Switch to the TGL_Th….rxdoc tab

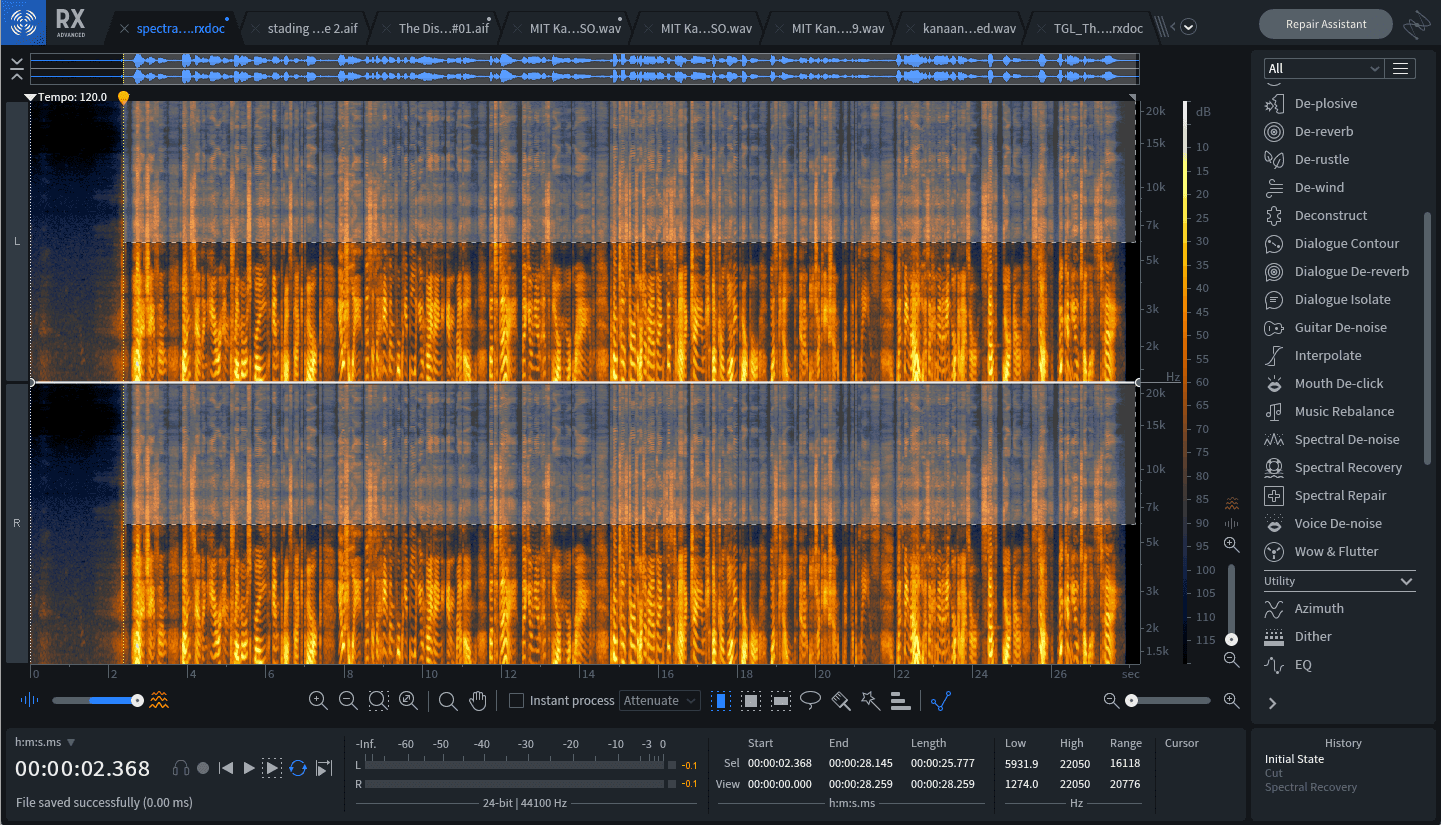1098,28
